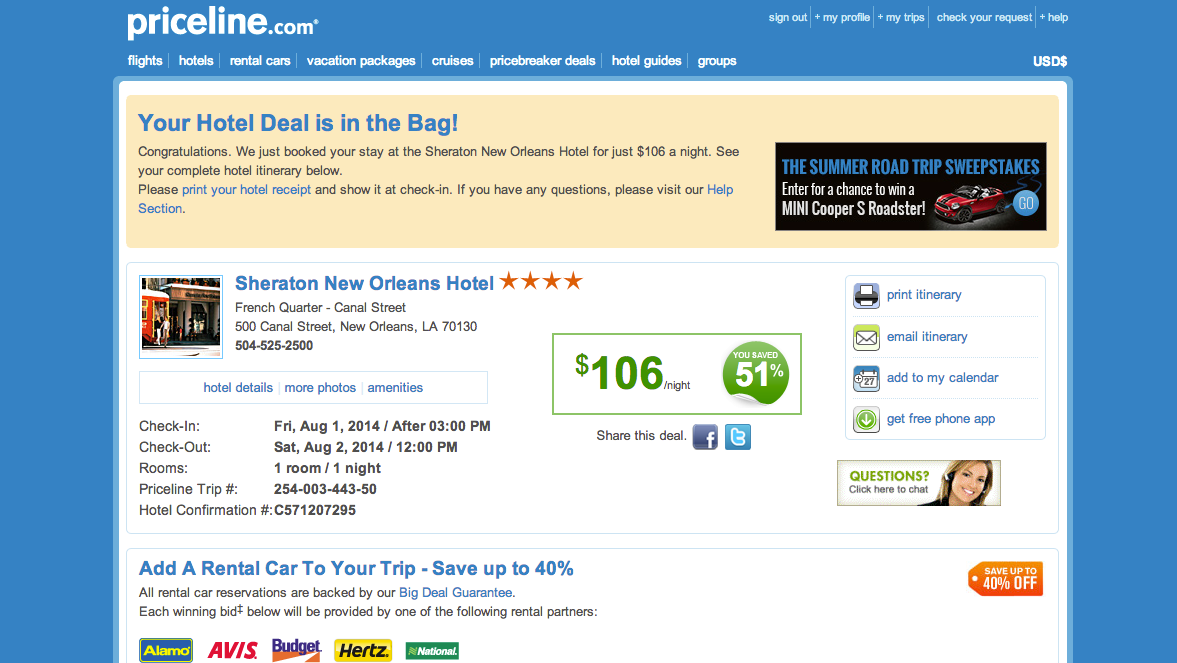Viewport: 1177px width, 663px height.
Task: Click the GO button on sweepstakes banner
Action: point(1025,203)
